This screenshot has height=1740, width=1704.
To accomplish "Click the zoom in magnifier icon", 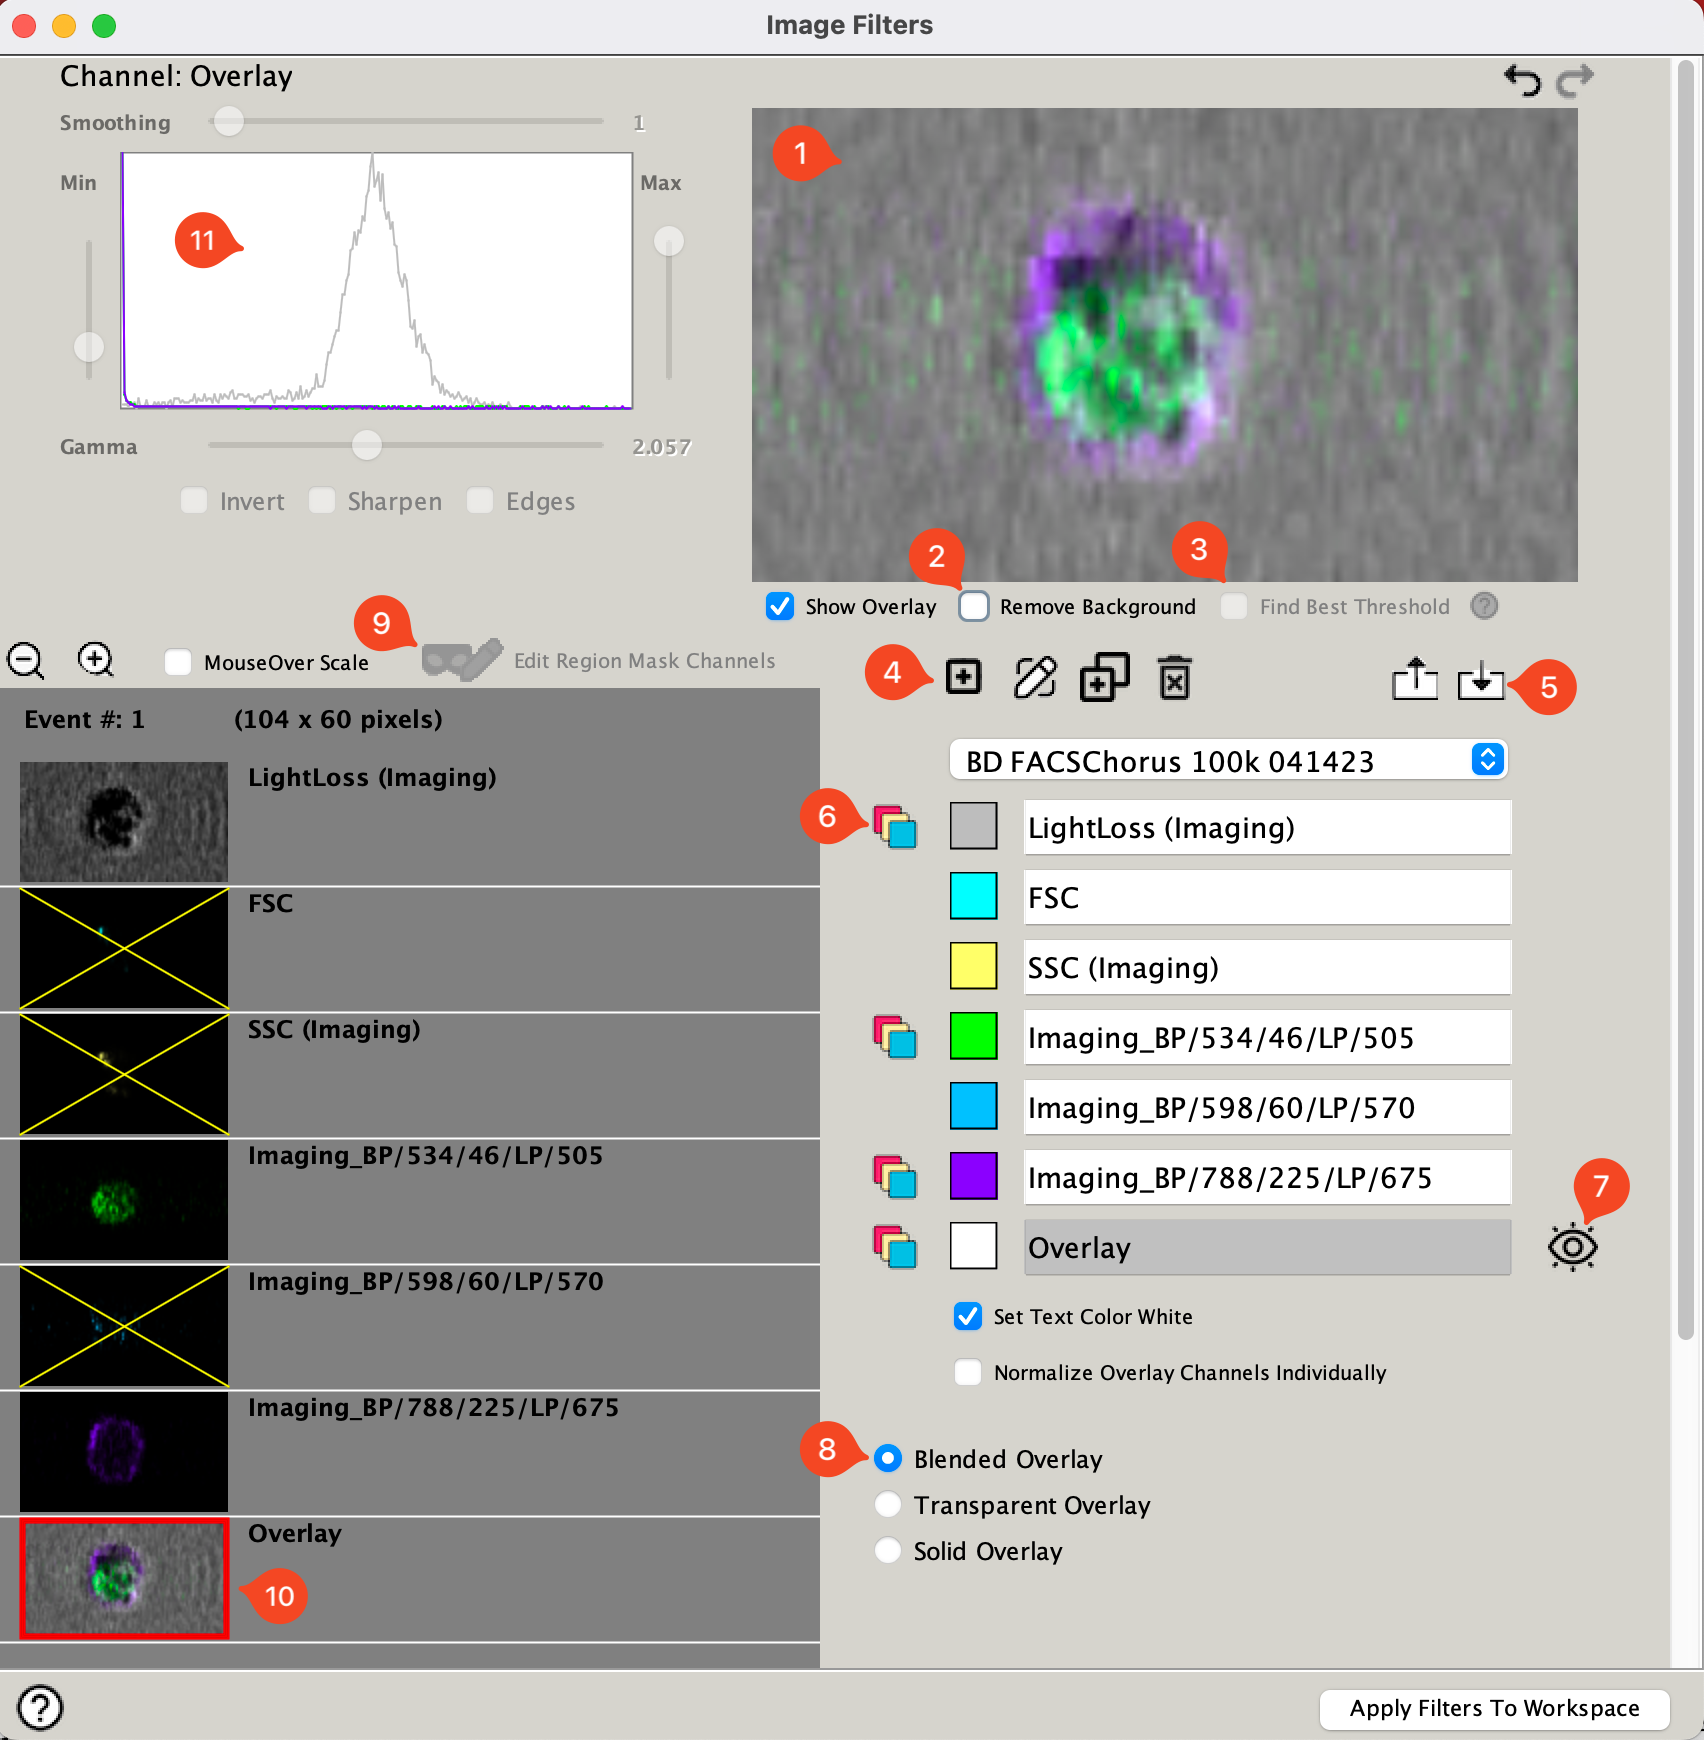I will pyautogui.click(x=95, y=660).
